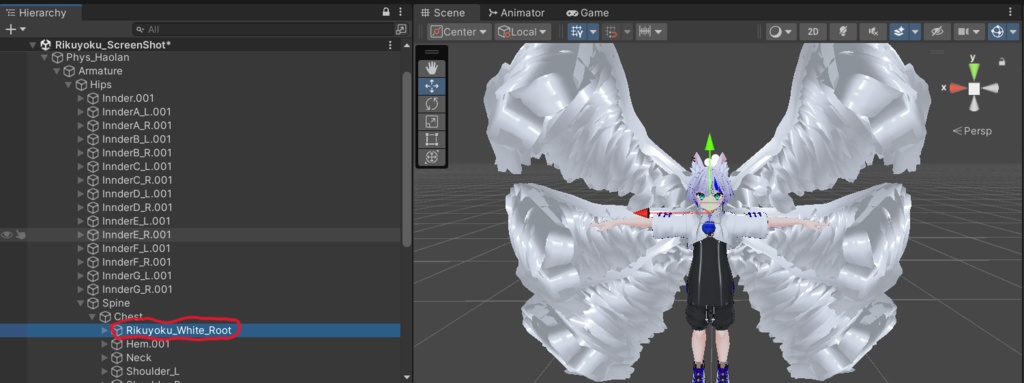Toggle grid snapping icon

click(577, 31)
